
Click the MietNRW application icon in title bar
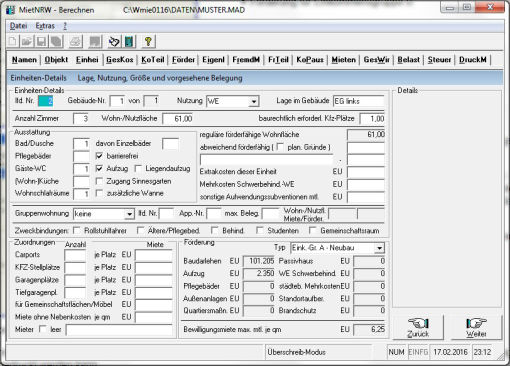click(11, 10)
